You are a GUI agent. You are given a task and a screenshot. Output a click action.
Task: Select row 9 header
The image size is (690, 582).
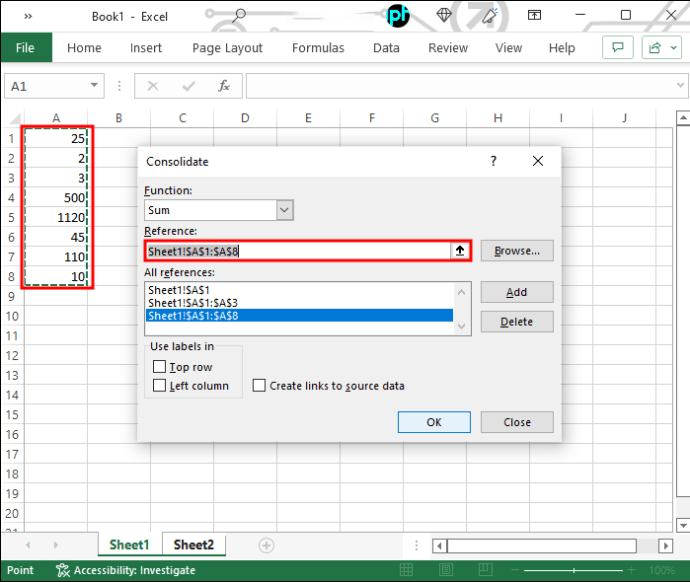12,296
